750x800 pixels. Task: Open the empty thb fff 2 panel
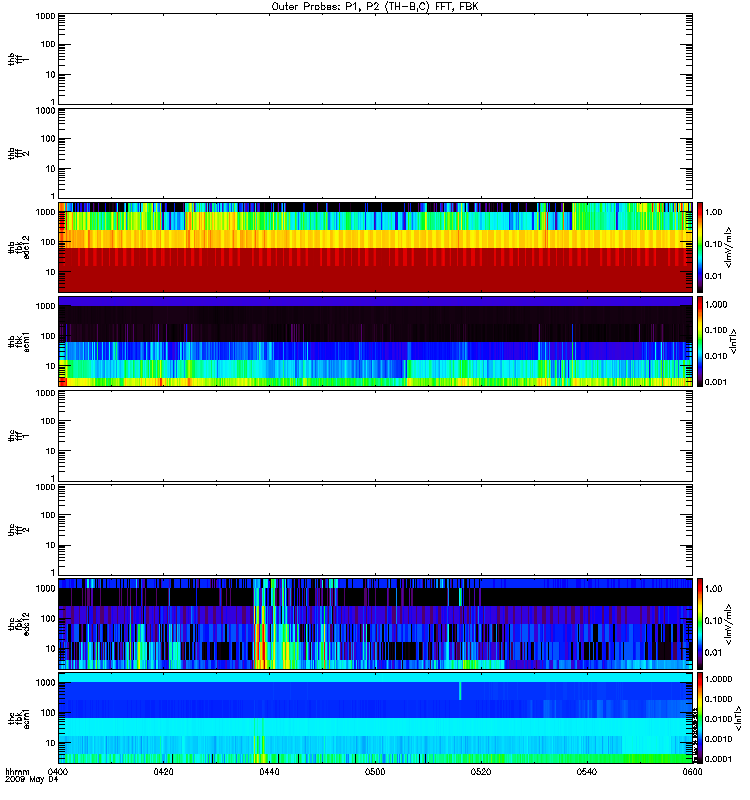pyautogui.click(x=376, y=153)
